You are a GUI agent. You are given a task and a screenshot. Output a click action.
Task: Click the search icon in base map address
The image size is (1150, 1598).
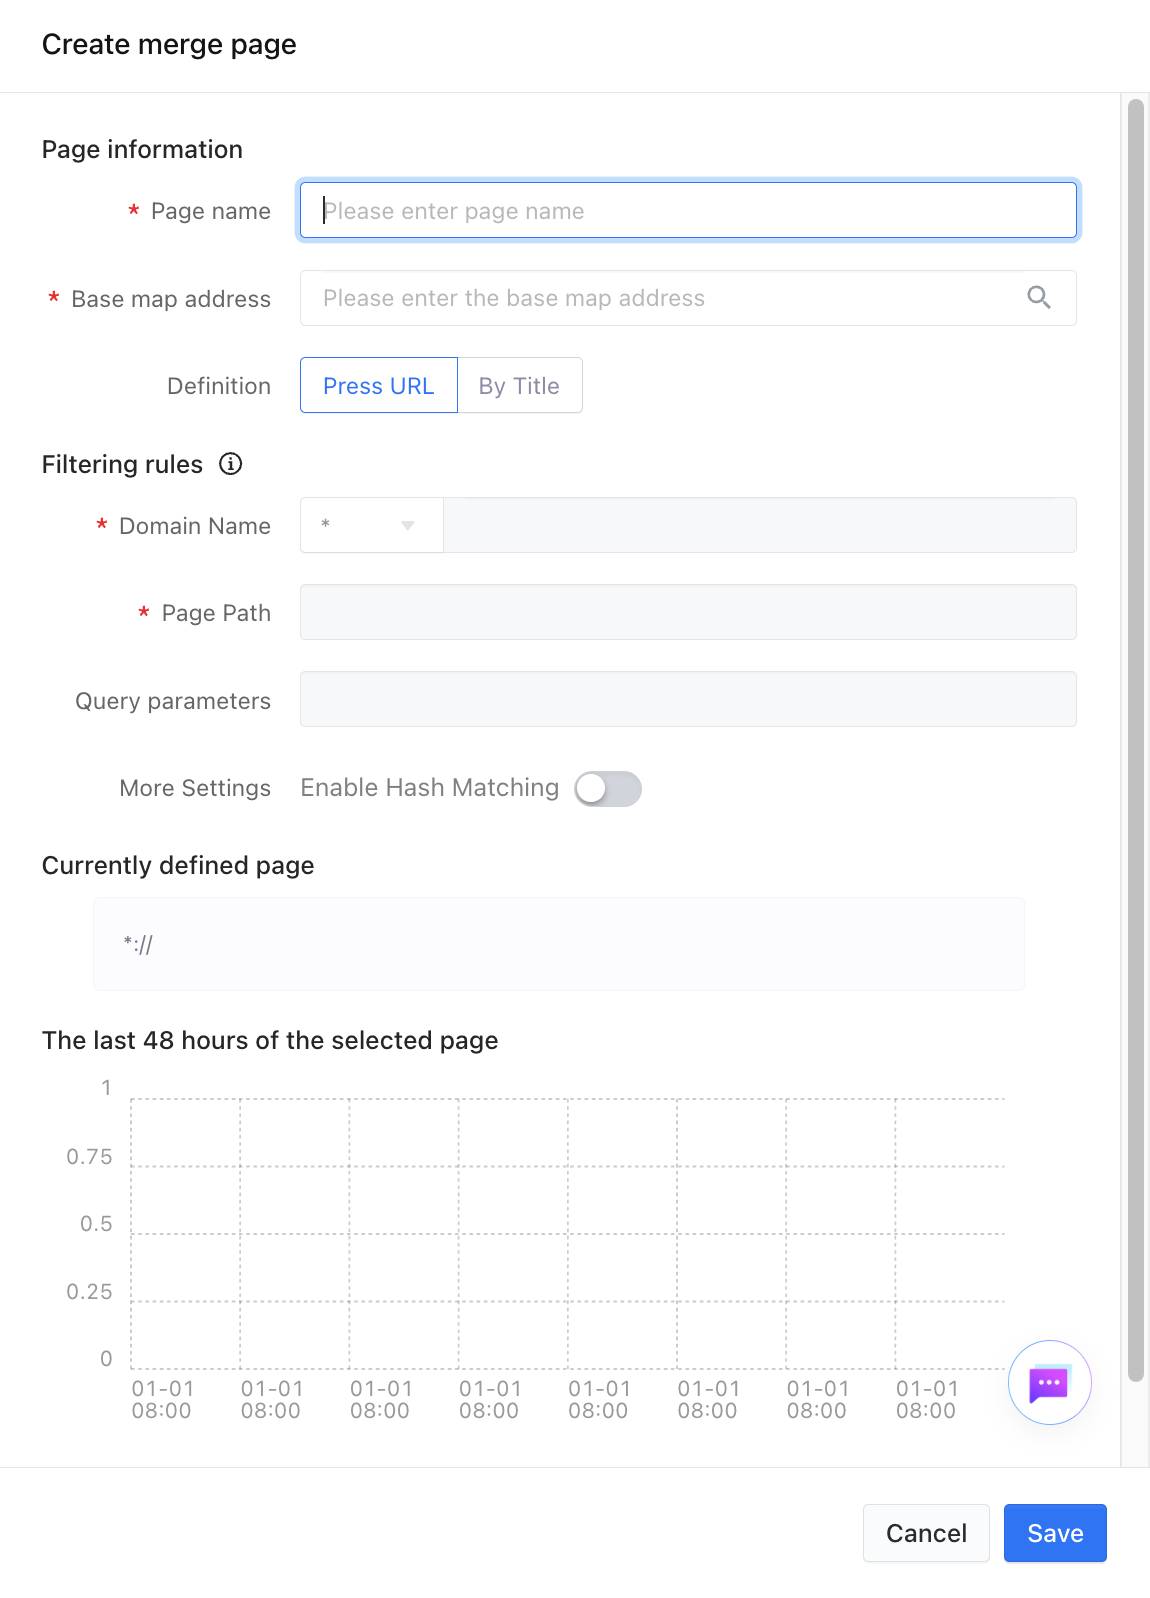click(x=1039, y=298)
